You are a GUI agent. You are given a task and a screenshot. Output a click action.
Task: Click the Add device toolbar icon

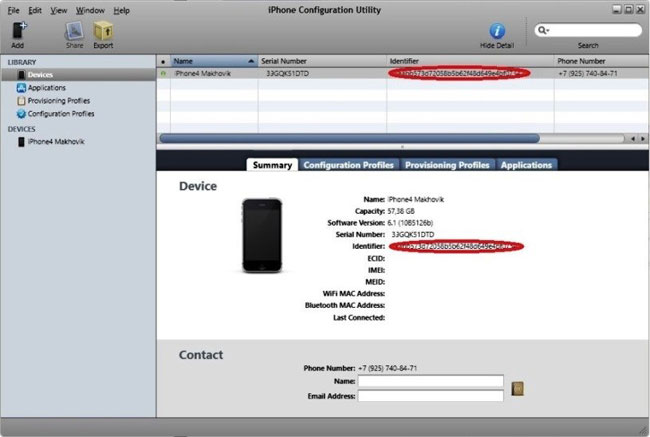(x=19, y=31)
